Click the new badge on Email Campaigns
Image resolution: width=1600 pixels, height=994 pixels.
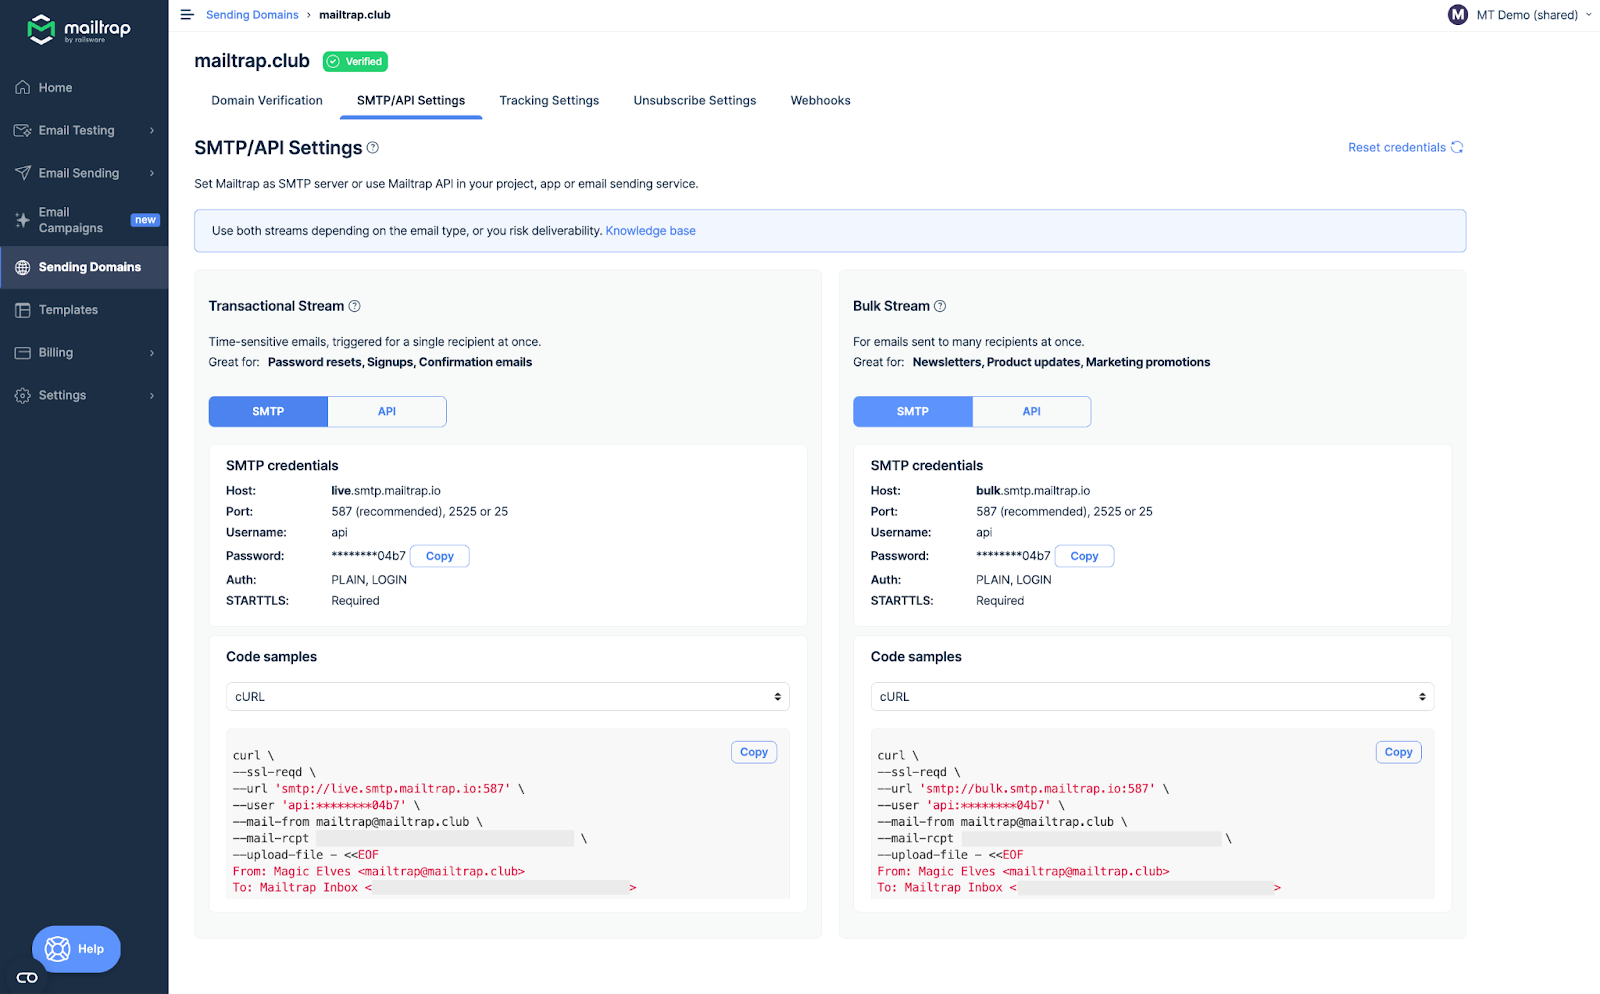click(x=146, y=220)
